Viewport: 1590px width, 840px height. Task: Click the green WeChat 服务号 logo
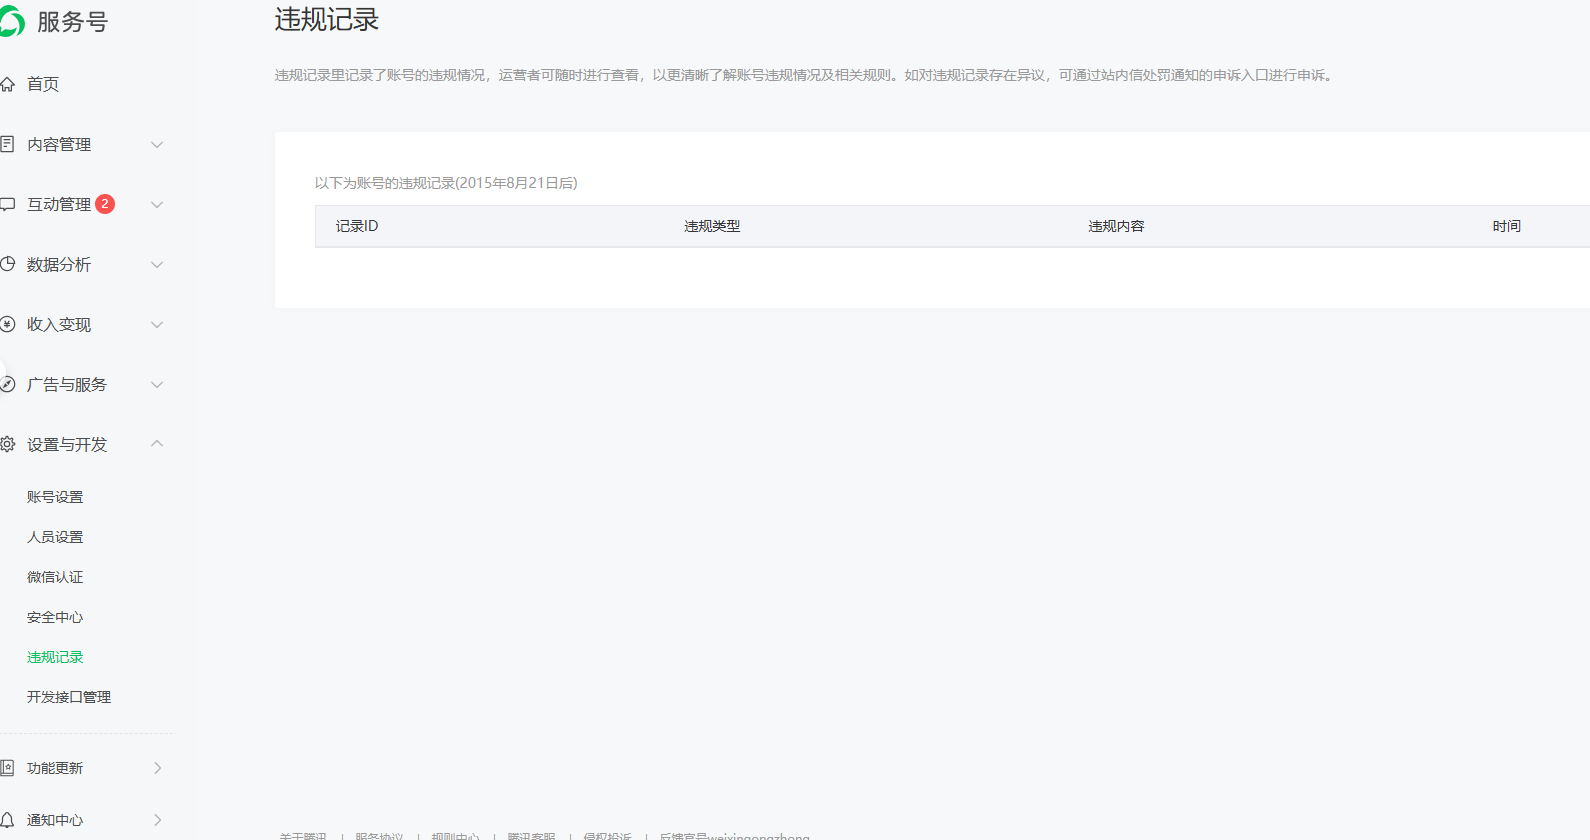[12, 21]
